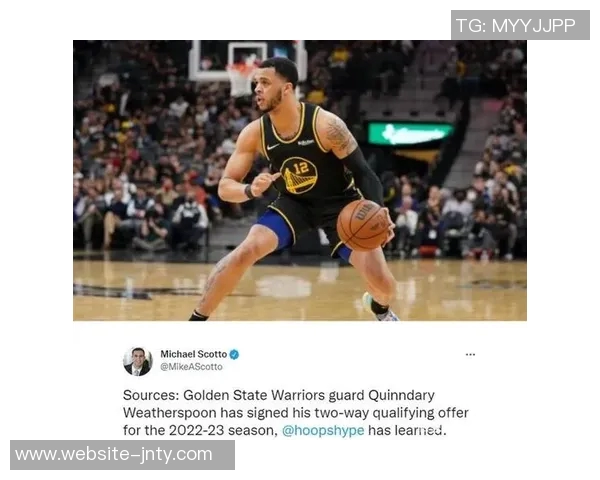Screen dimensions: 600x480
Task: Click the green illuminated arena sign
Action: coord(410,134)
